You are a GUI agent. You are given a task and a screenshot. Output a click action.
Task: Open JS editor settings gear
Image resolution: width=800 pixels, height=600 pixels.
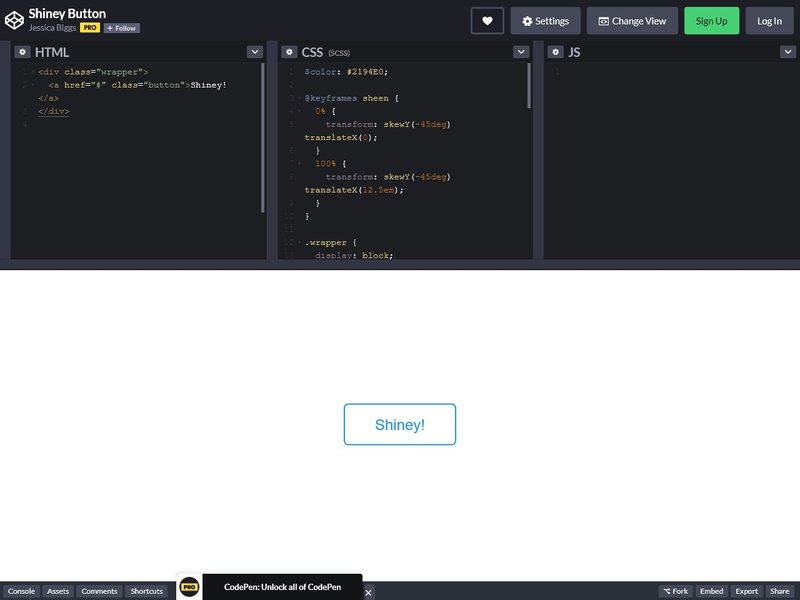pos(555,52)
